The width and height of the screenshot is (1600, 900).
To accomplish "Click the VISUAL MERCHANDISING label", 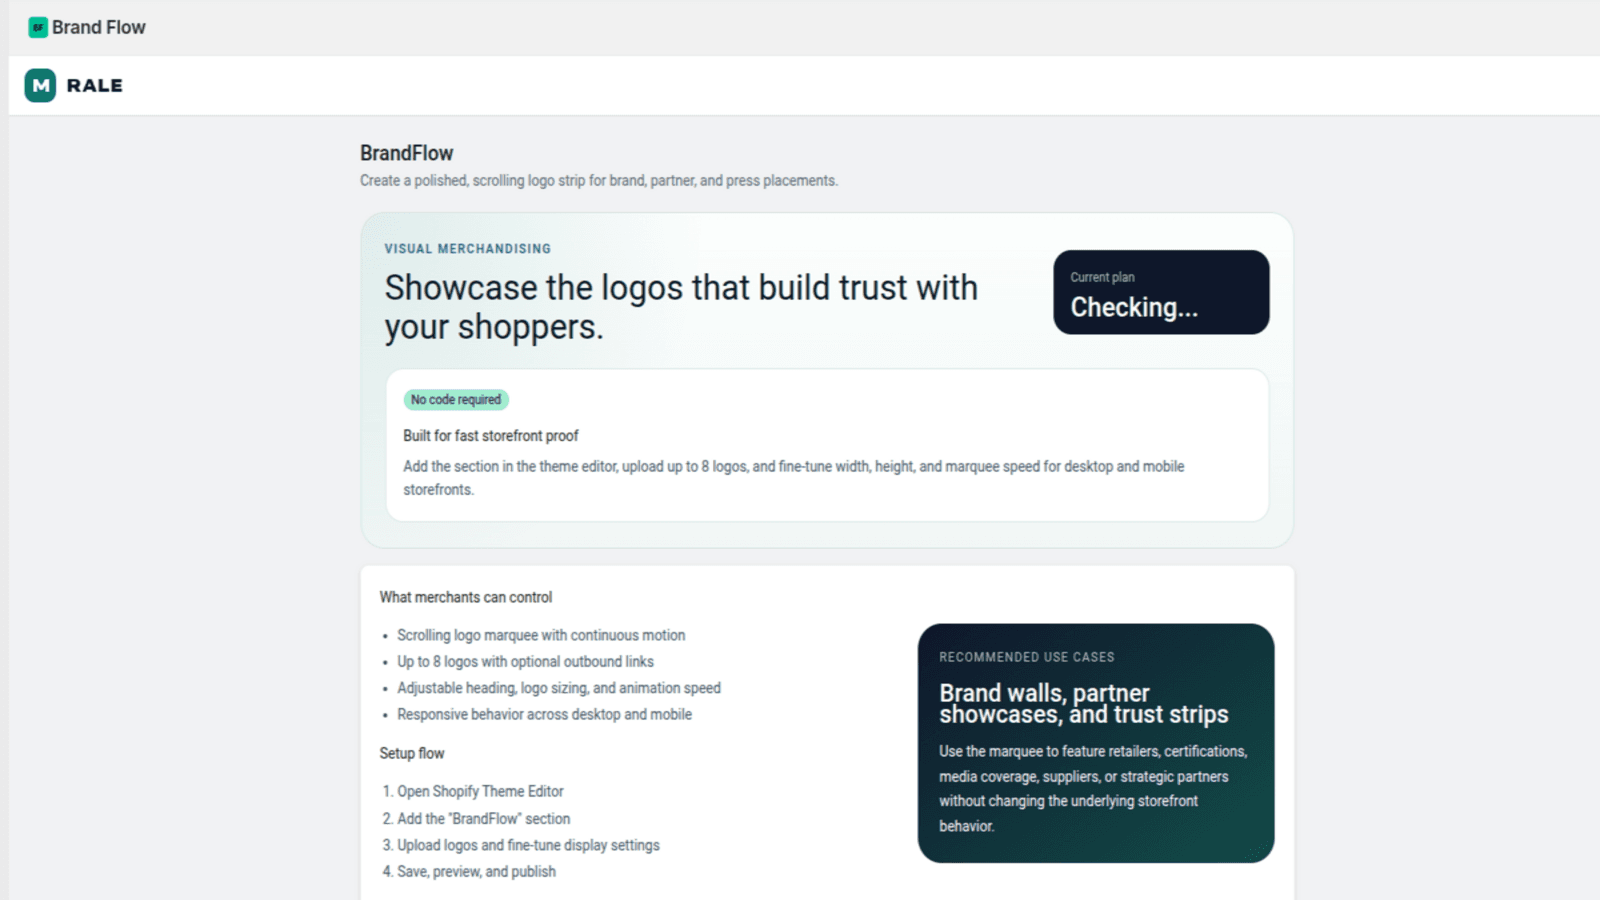I will 468,249.
